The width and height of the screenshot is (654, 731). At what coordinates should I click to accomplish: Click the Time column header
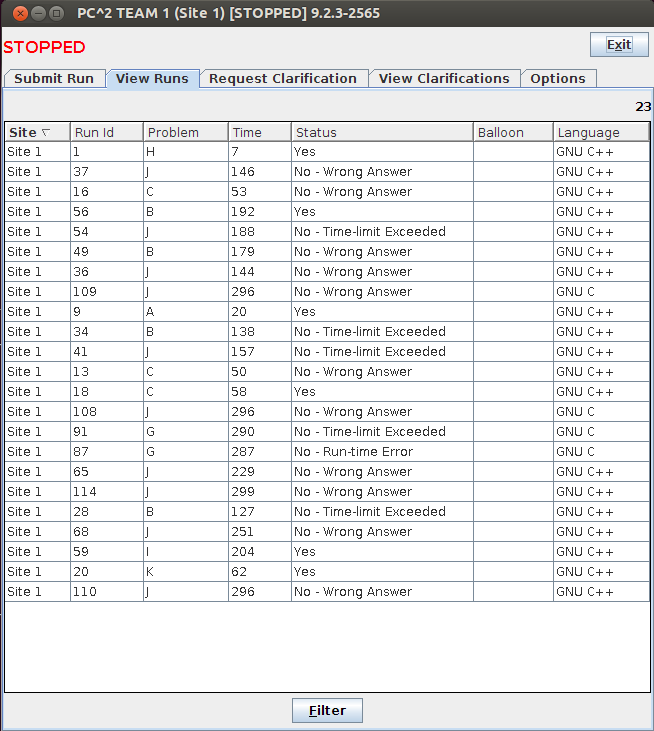click(x=259, y=132)
